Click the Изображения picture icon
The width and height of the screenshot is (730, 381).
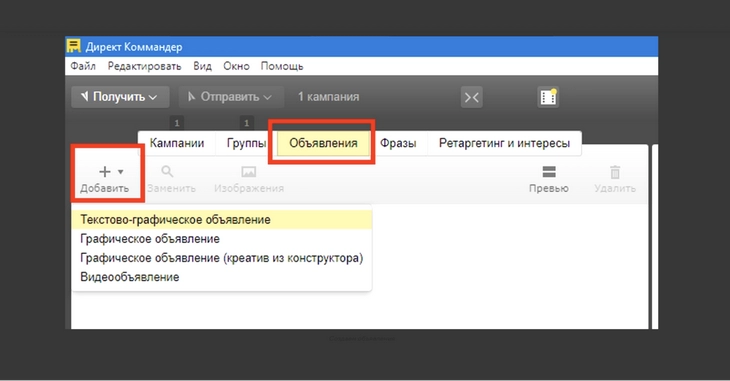coord(249,172)
